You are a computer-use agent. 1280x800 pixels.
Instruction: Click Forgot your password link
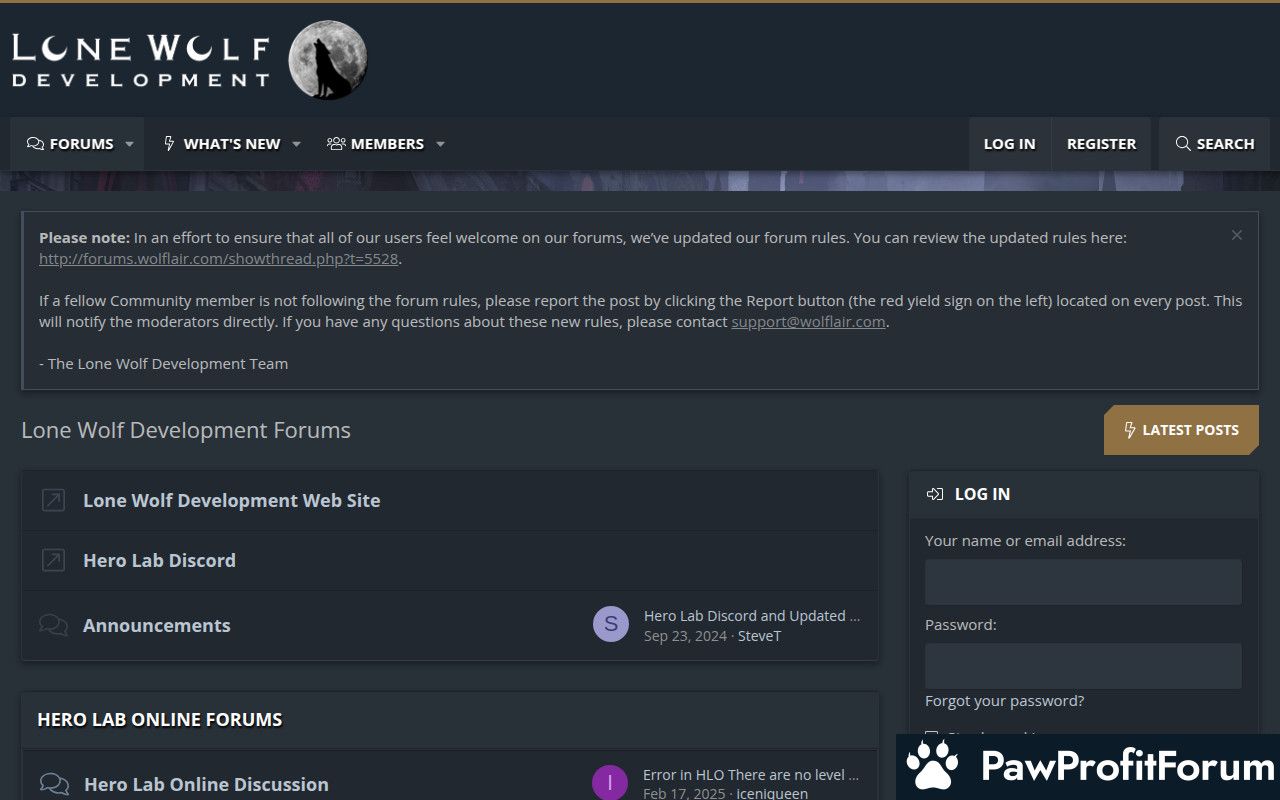(1004, 701)
